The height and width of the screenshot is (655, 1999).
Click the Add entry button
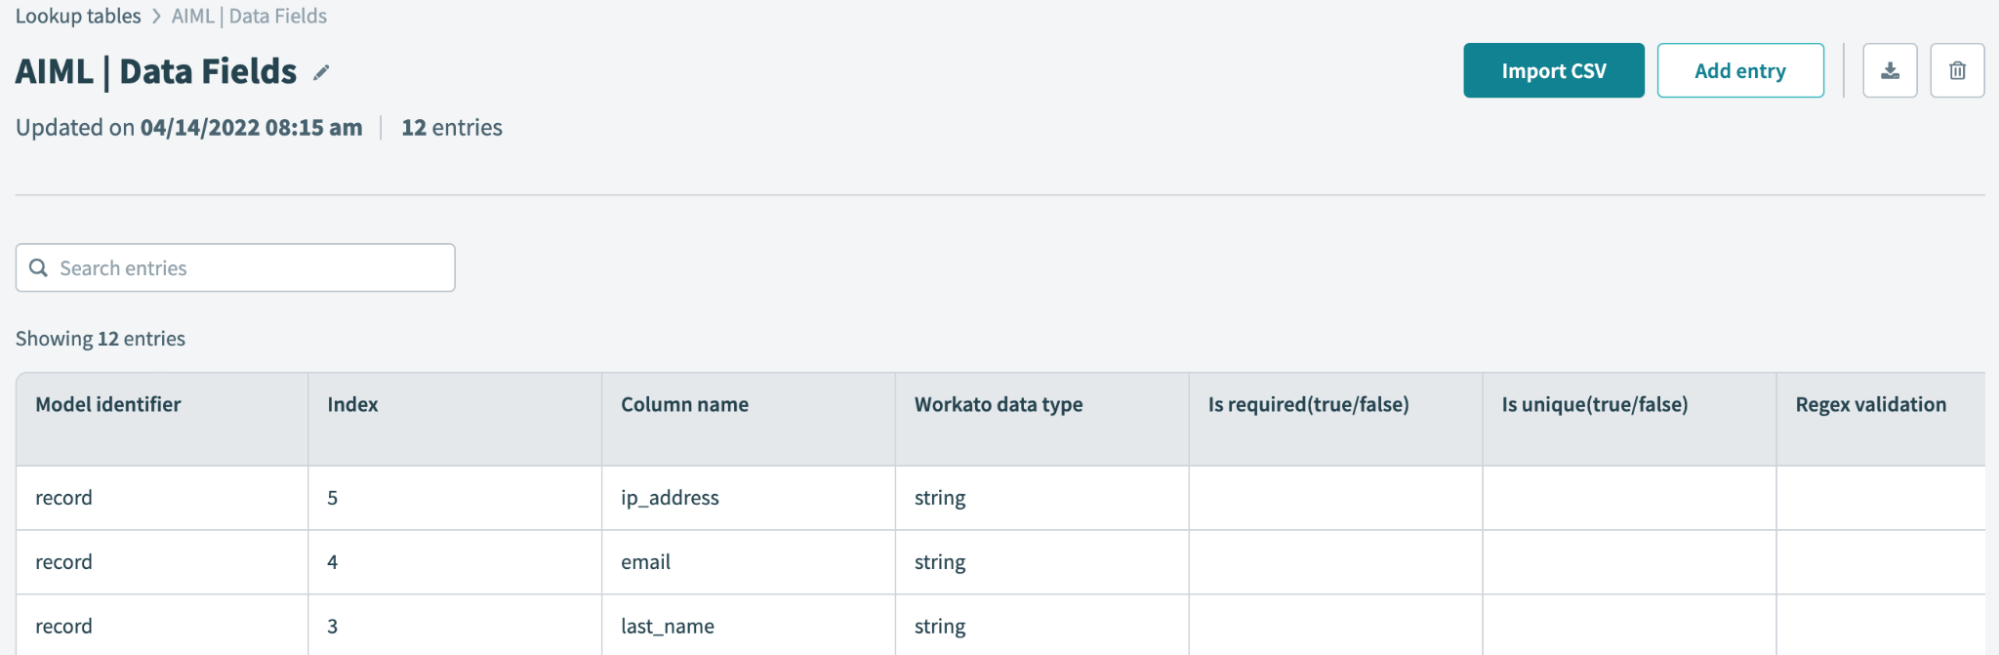point(1740,71)
